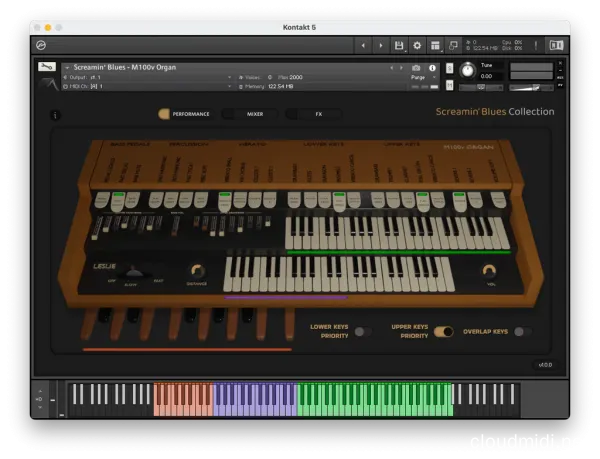The height and width of the screenshot is (459, 600).
Task: Switch to the Performance tab
Action: (x=185, y=114)
